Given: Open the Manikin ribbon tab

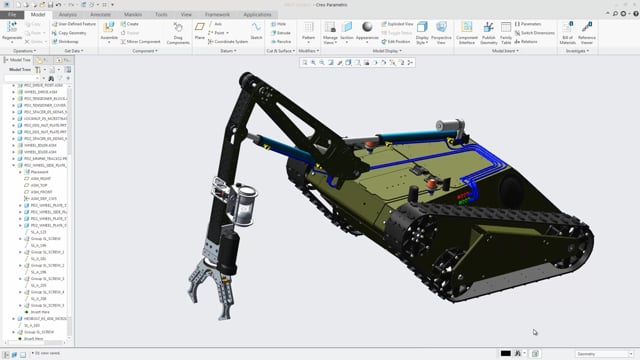Looking at the screenshot, I should 133,15.
